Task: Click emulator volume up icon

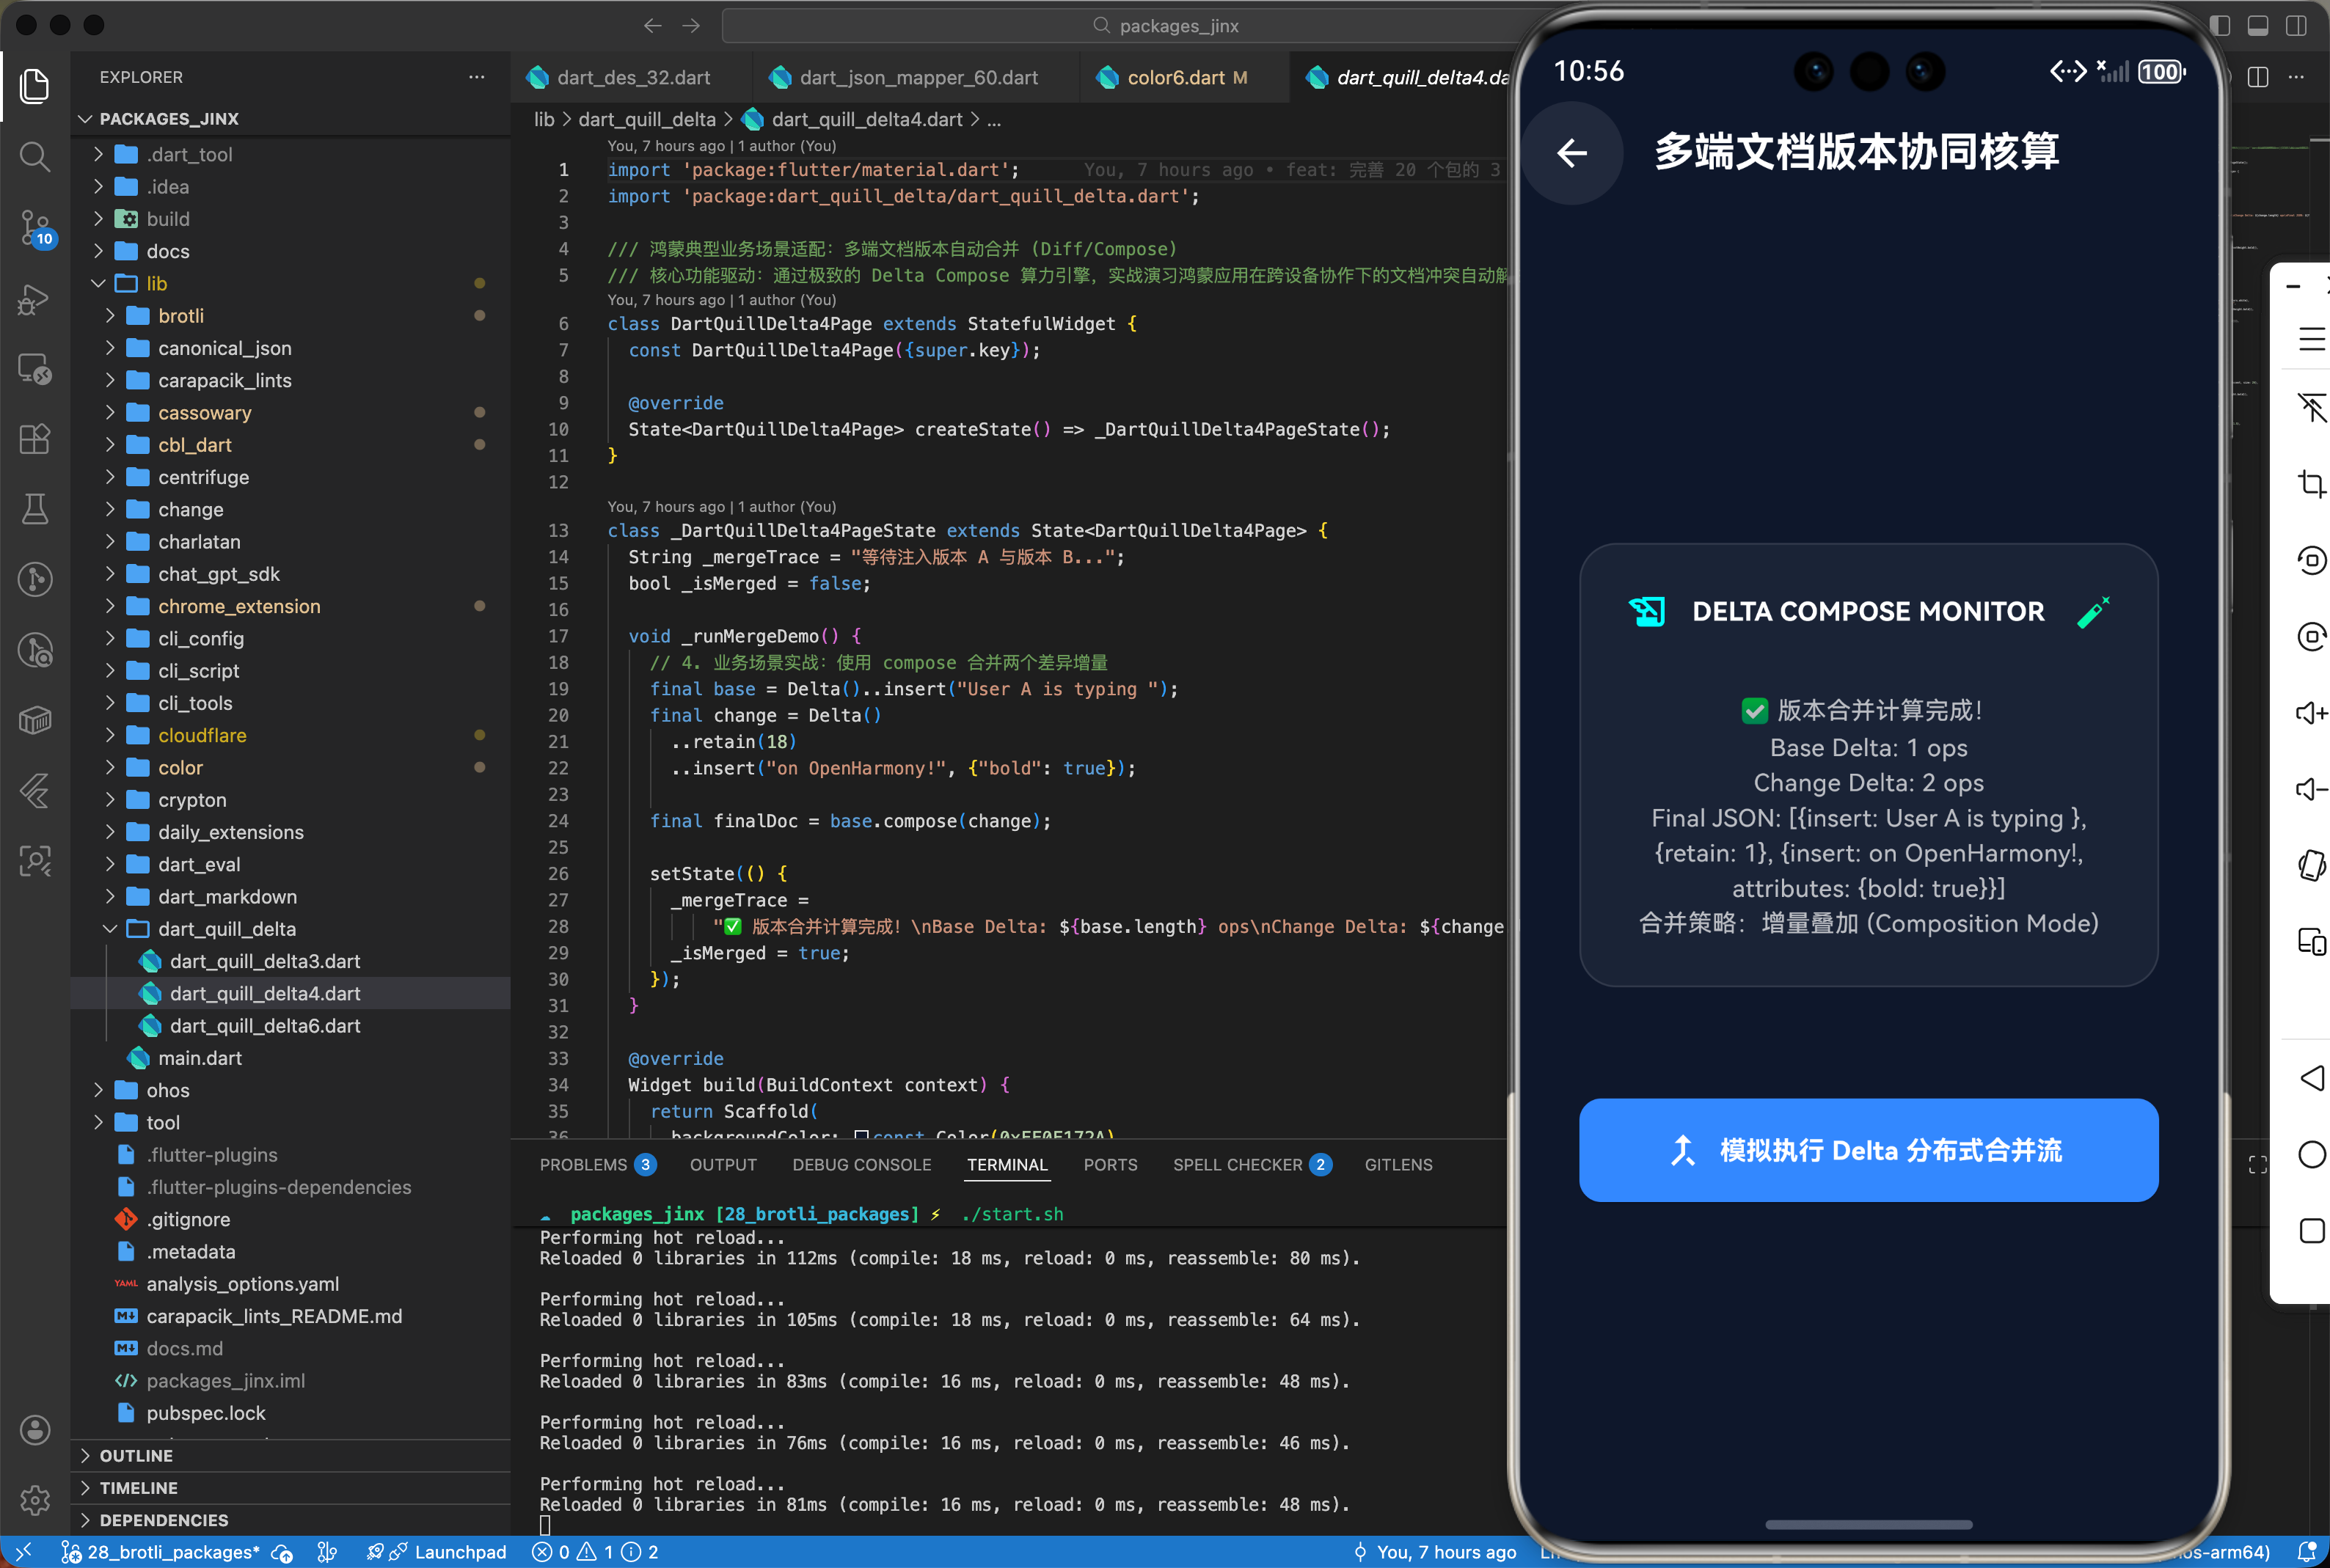Action: click(x=2311, y=713)
